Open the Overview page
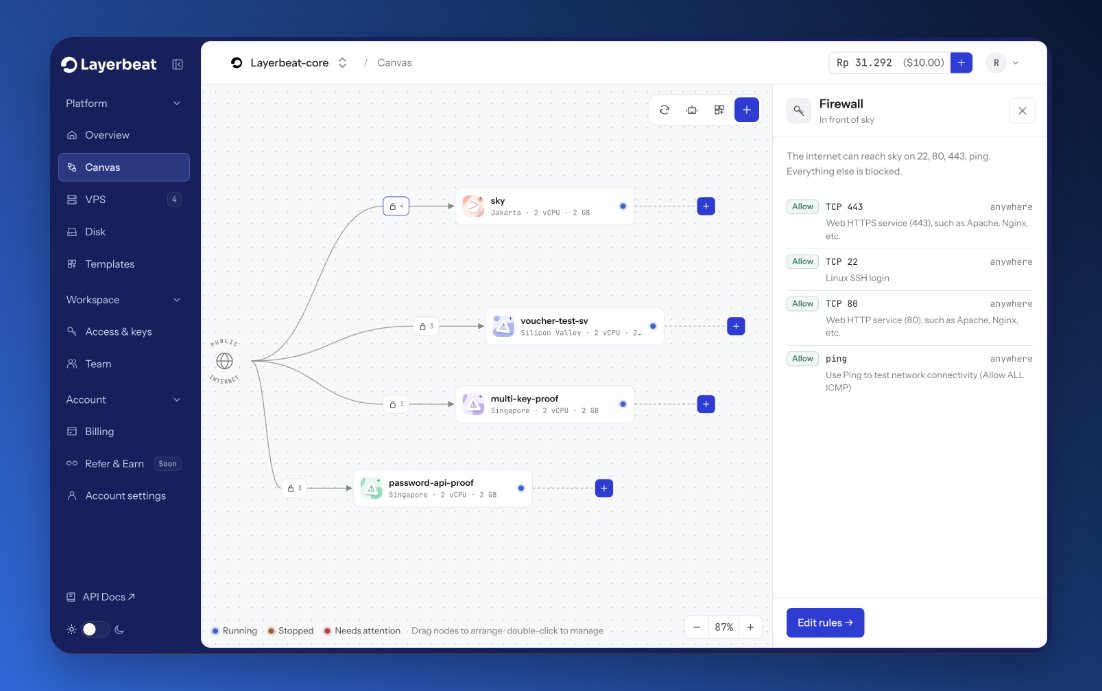This screenshot has width=1102, height=691. tap(124, 135)
